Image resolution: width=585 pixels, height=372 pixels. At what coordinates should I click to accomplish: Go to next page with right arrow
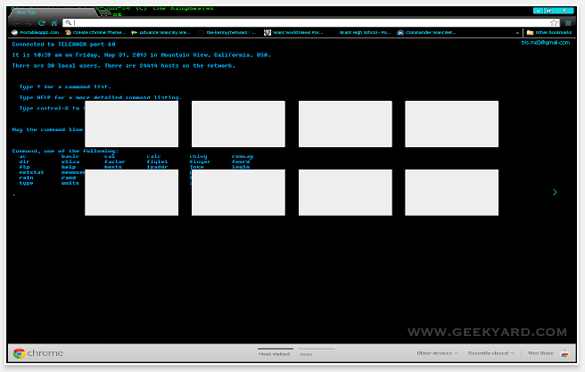[555, 192]
